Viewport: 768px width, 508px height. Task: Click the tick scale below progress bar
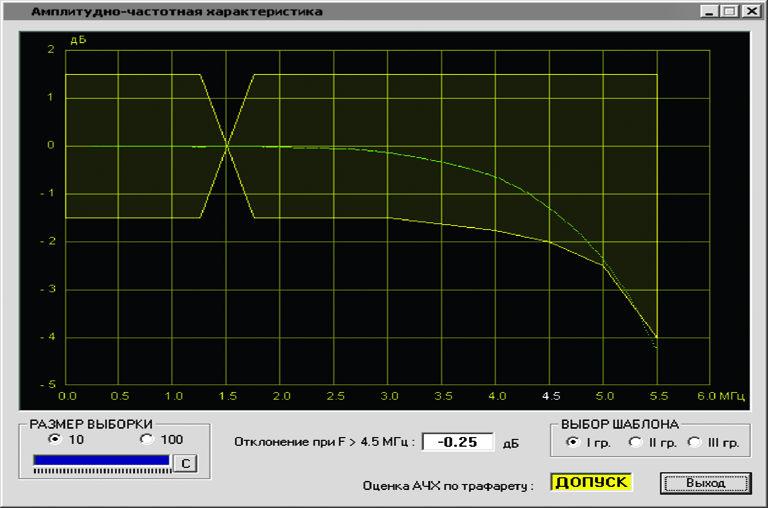click(102, 471)
